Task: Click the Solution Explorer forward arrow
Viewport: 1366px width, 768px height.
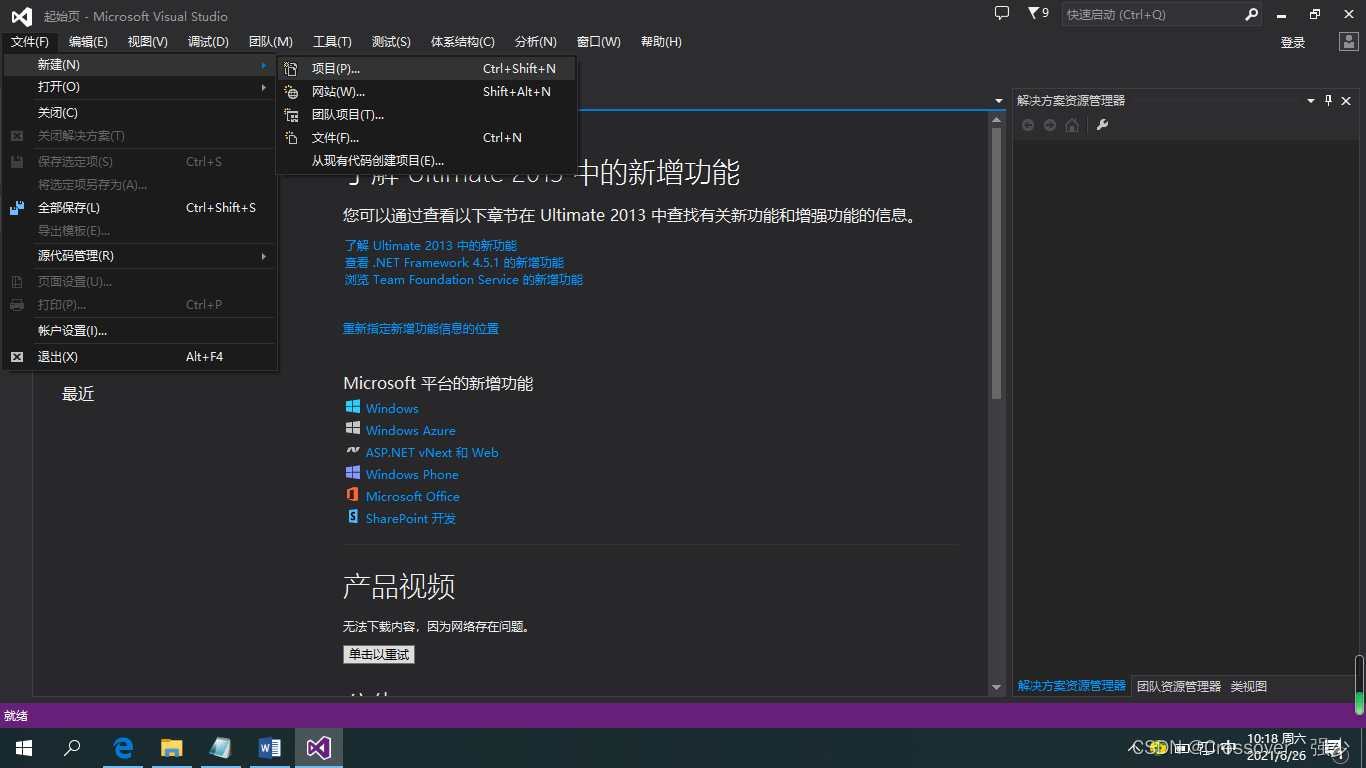Action: (1049, 125)
